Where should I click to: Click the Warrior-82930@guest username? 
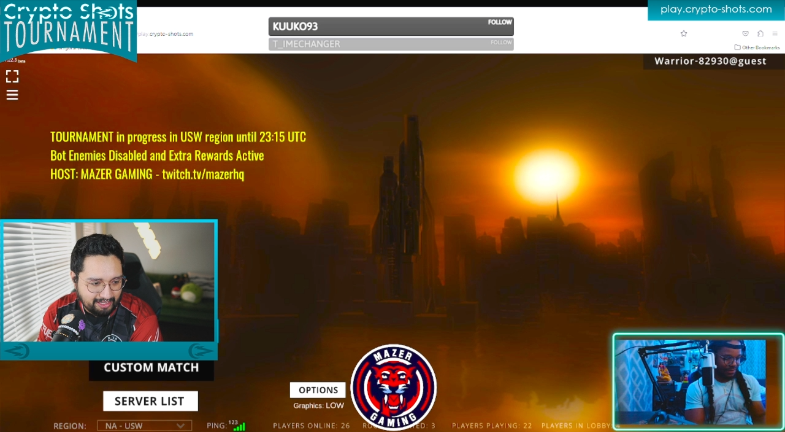(x=710, y=61)
